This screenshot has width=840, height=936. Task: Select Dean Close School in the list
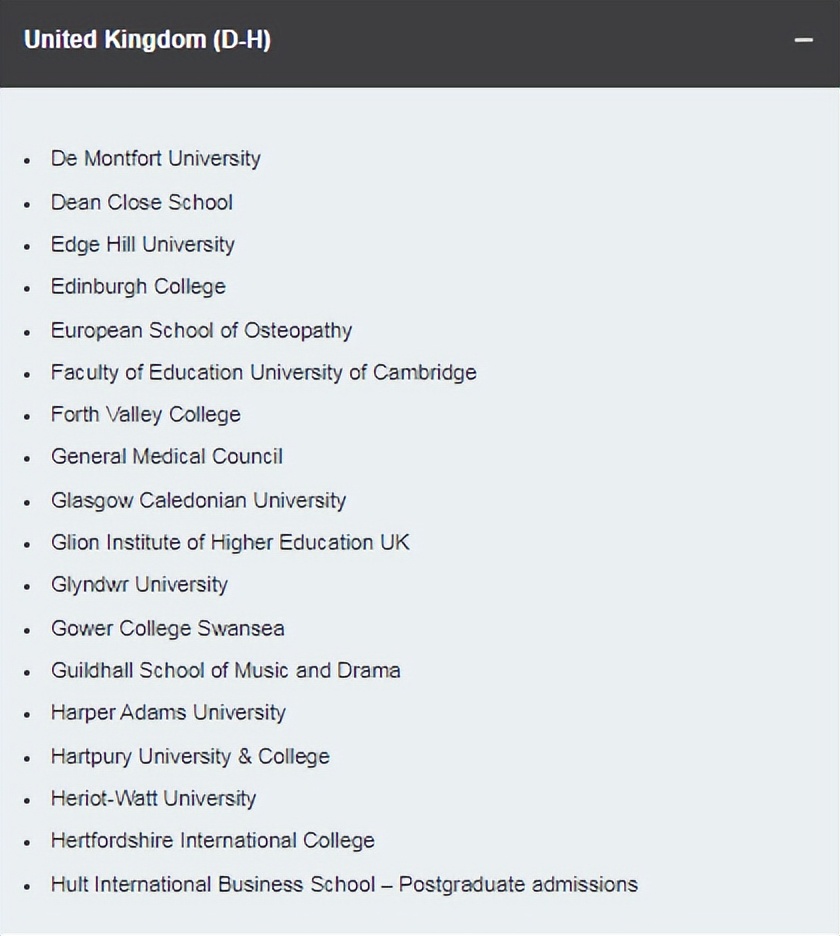click(141, 202)
